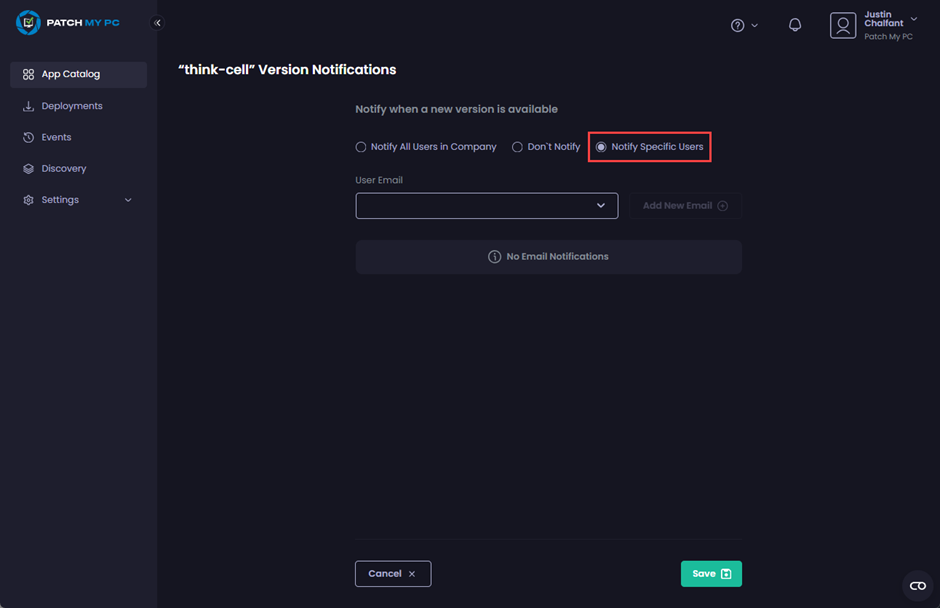Cancel the notification changes
This screenshot has width=940, height=608.
point(393,573)
